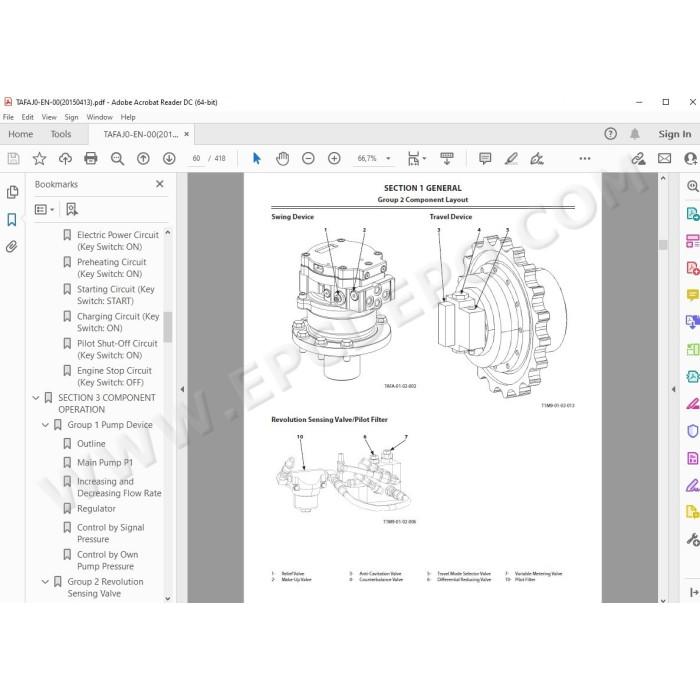The height and width of the screenshot is (700, 700).
Task: Open Pilot Shut-Off Circuit bookmark
Action: point(117,349)
